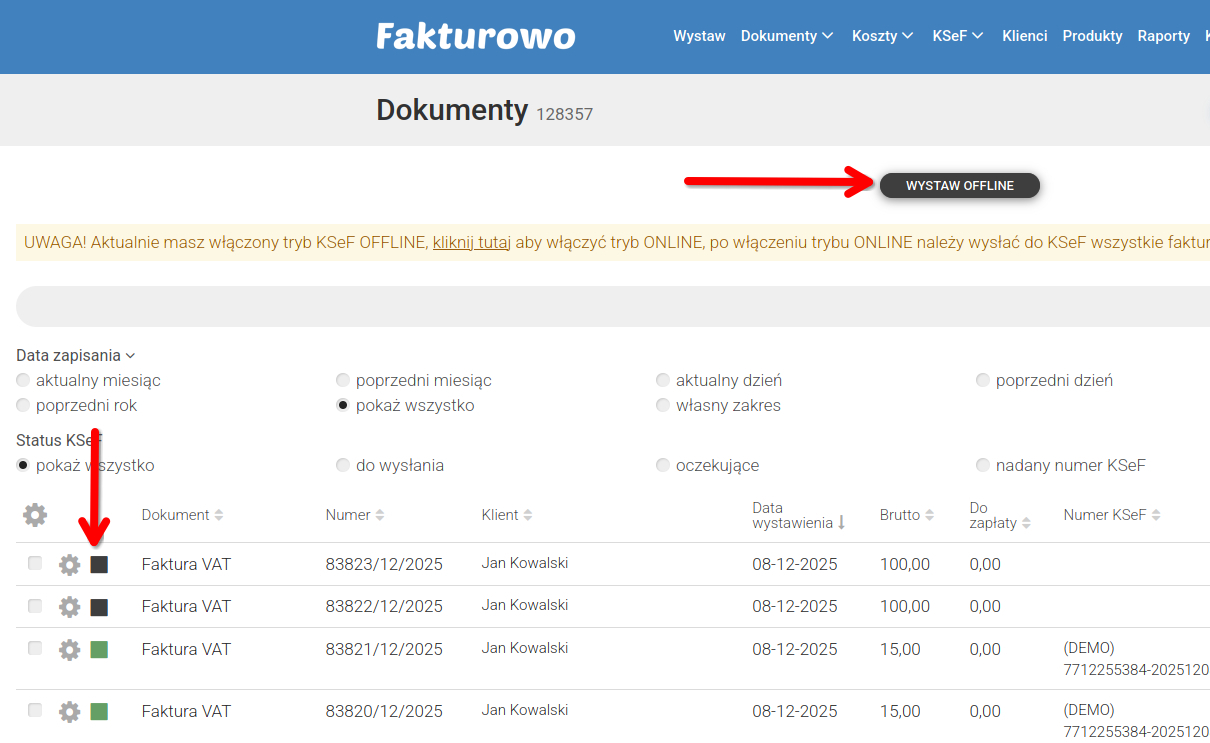Open gear settings for invoice 83821/12/2025
The width and height of the screenshot is (1210, 743).
69,650
